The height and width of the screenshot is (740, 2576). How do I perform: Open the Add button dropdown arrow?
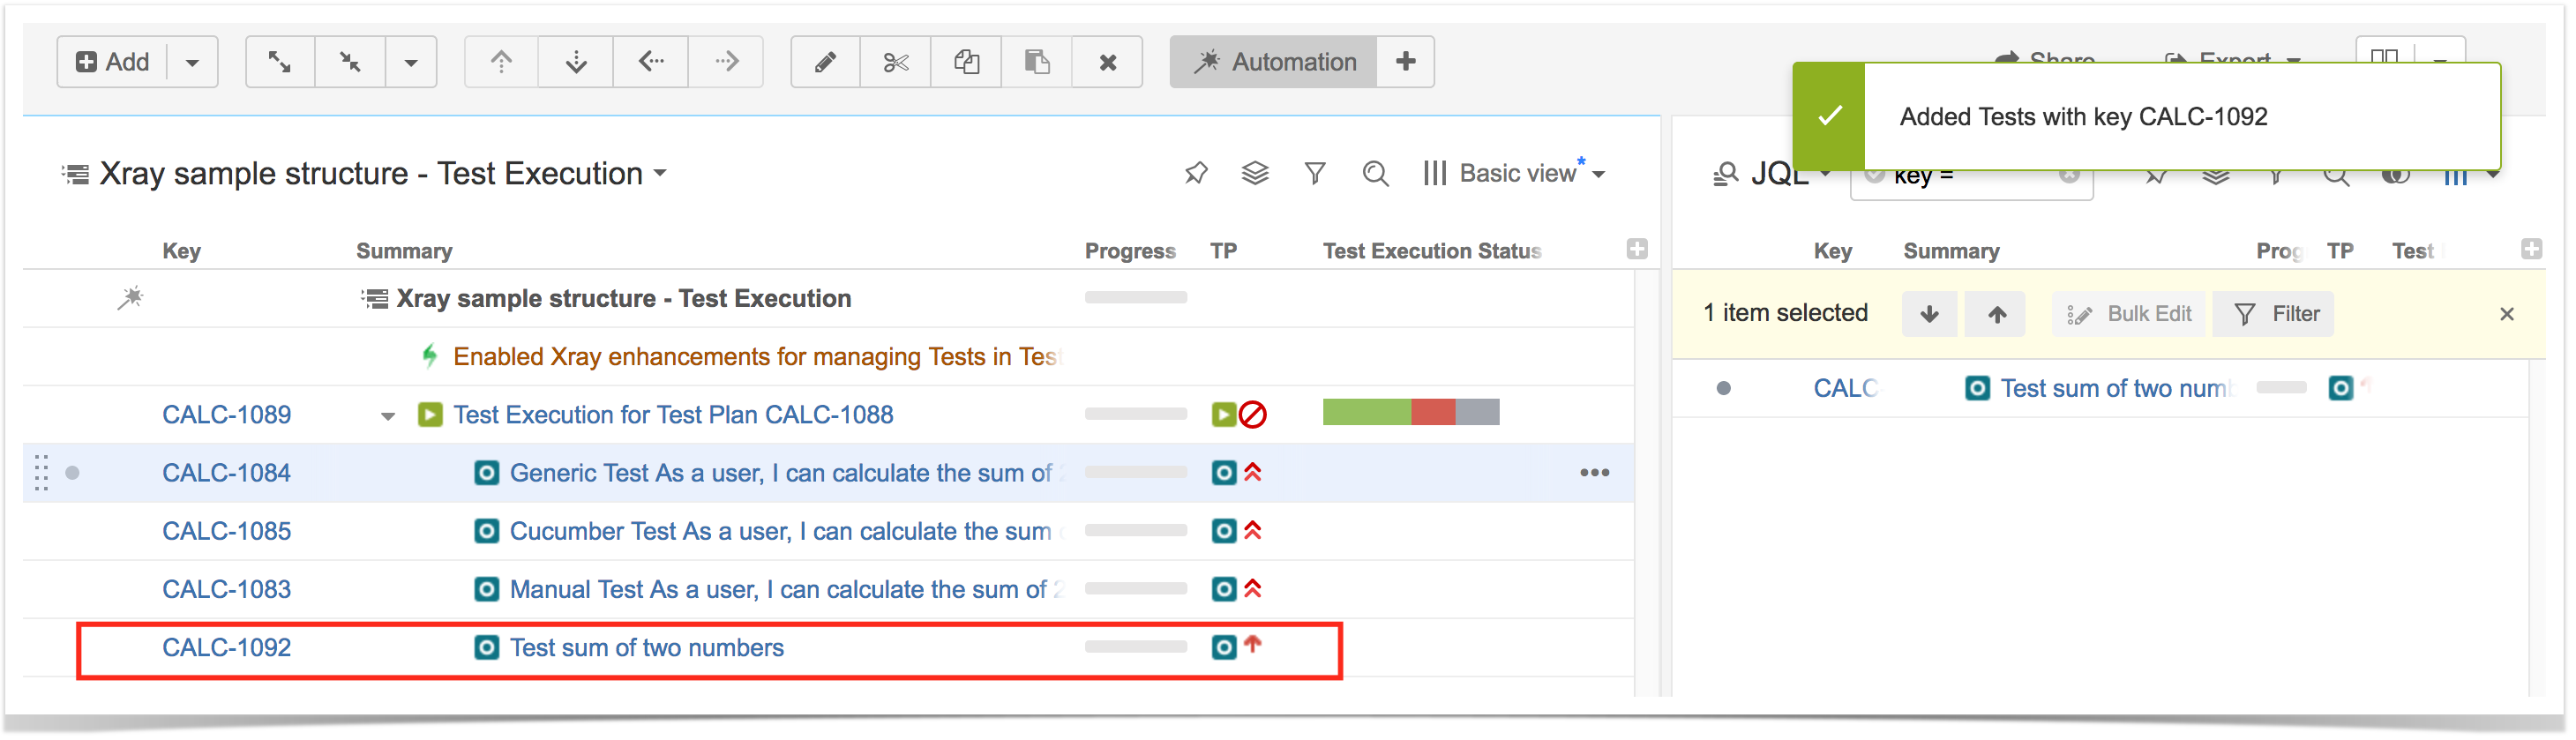coord(193,62)
